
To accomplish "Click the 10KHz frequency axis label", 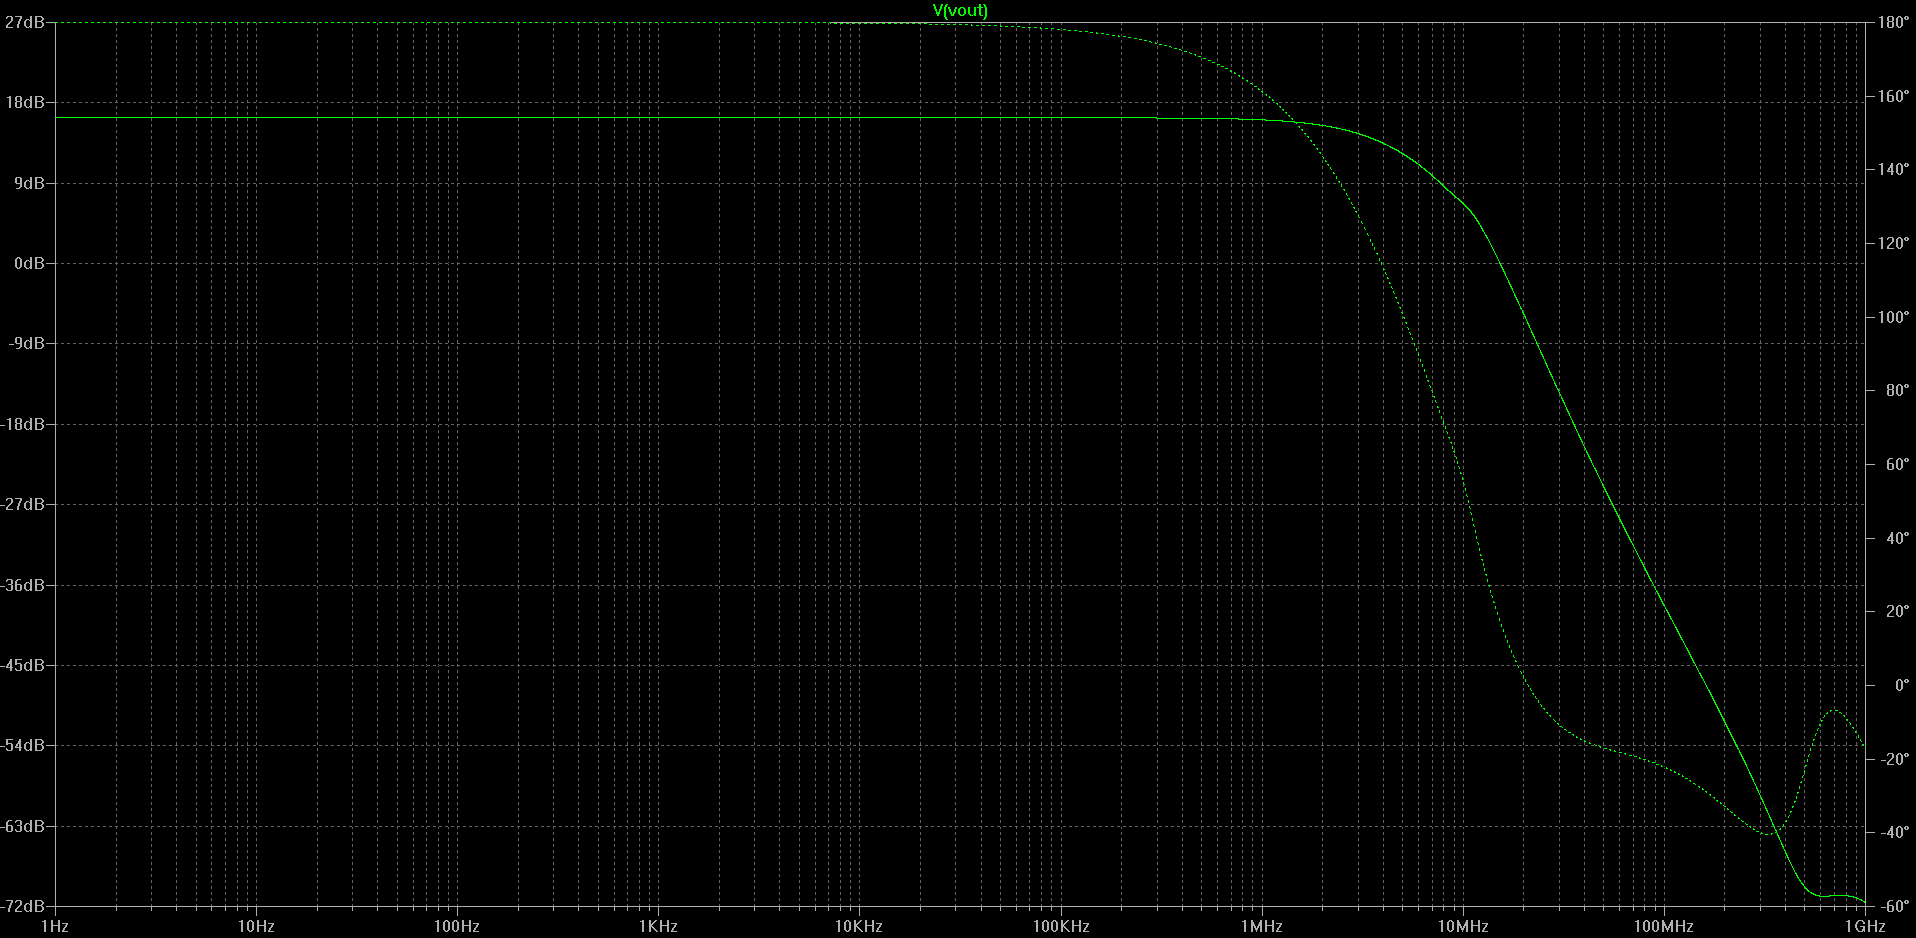I will 859,927.
